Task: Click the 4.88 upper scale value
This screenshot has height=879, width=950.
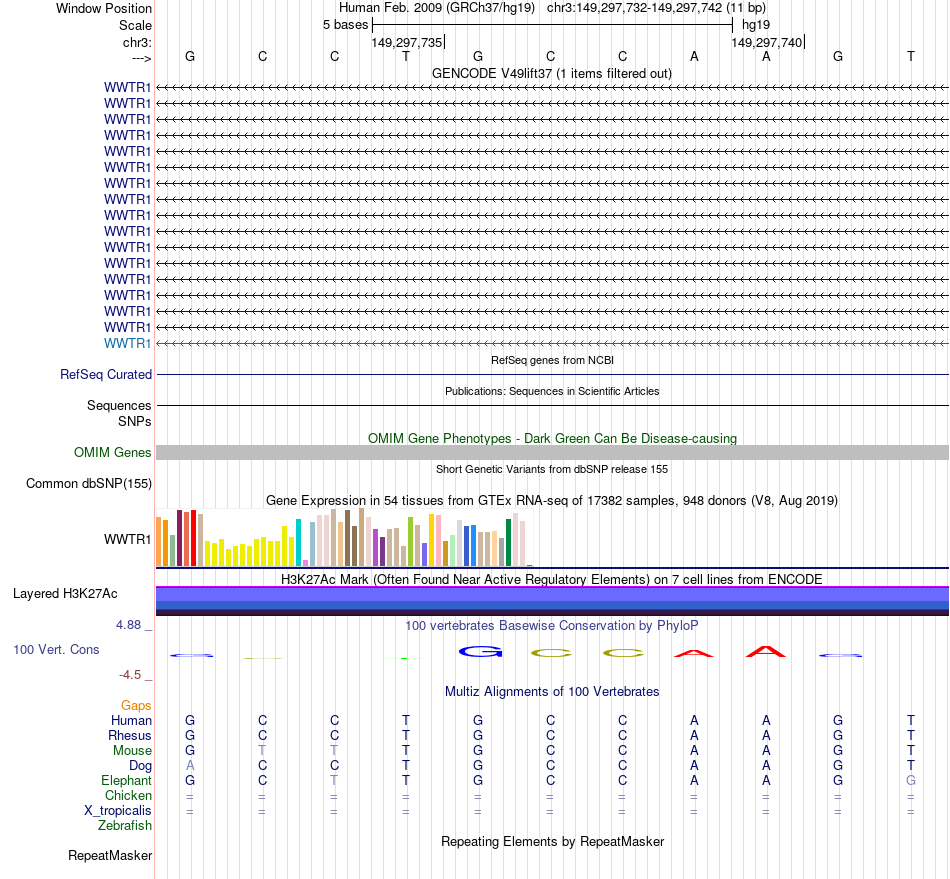Action: [128, 625]
